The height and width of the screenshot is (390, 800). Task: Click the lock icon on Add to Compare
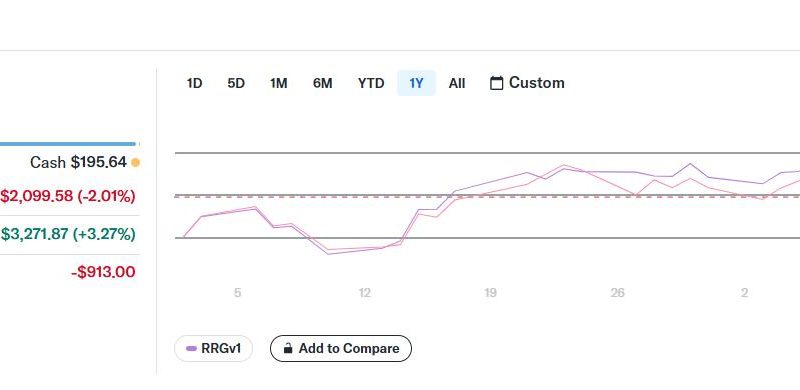(x=288, y=349)
